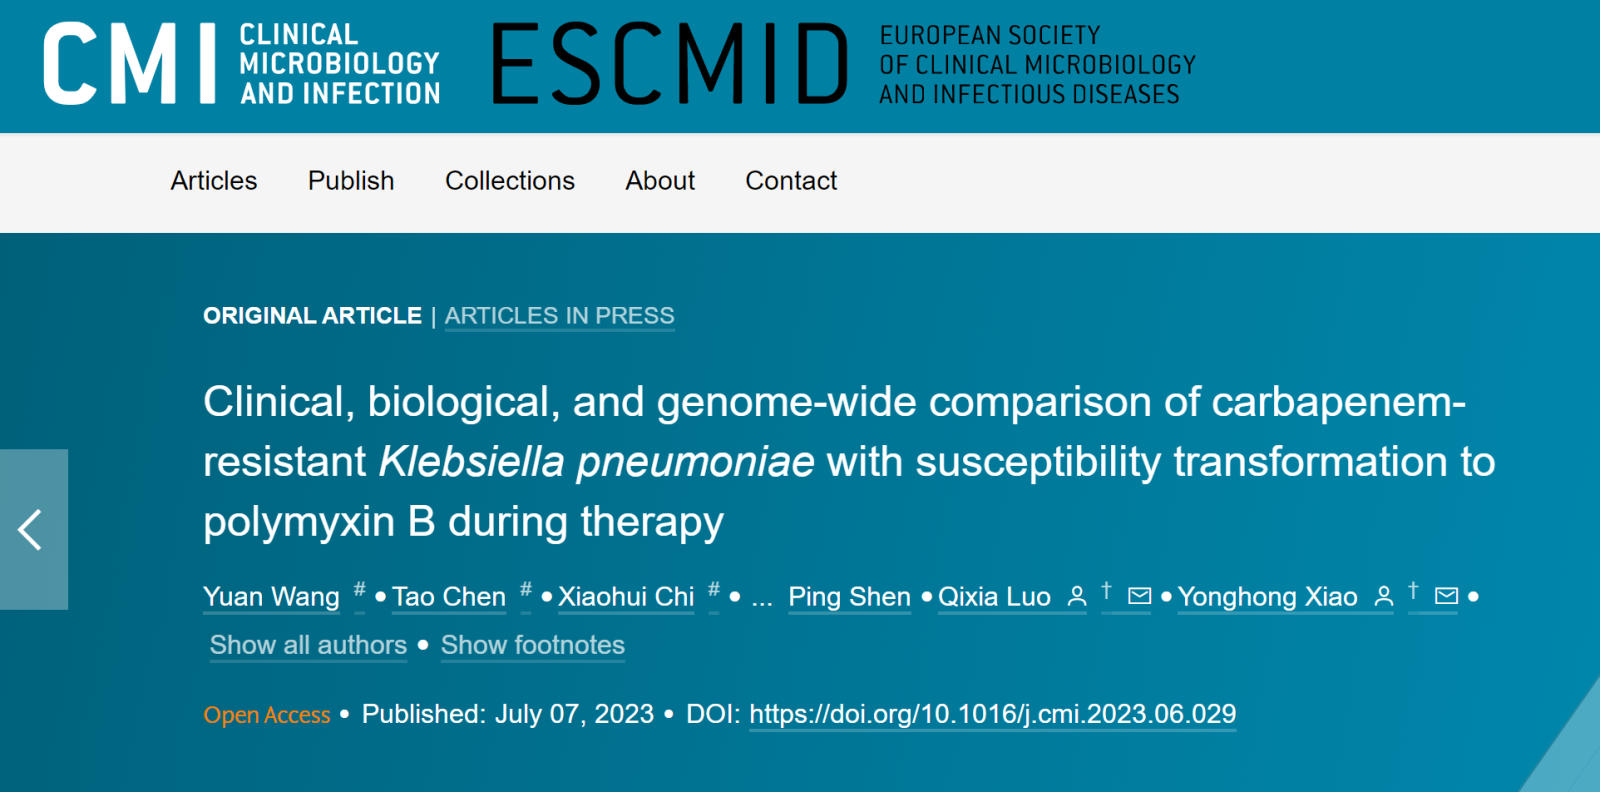Click the hash footnote after Yuan Wang
Image resolution: width=1600 pixels, height=792 pixels.
tap(359, 589)
